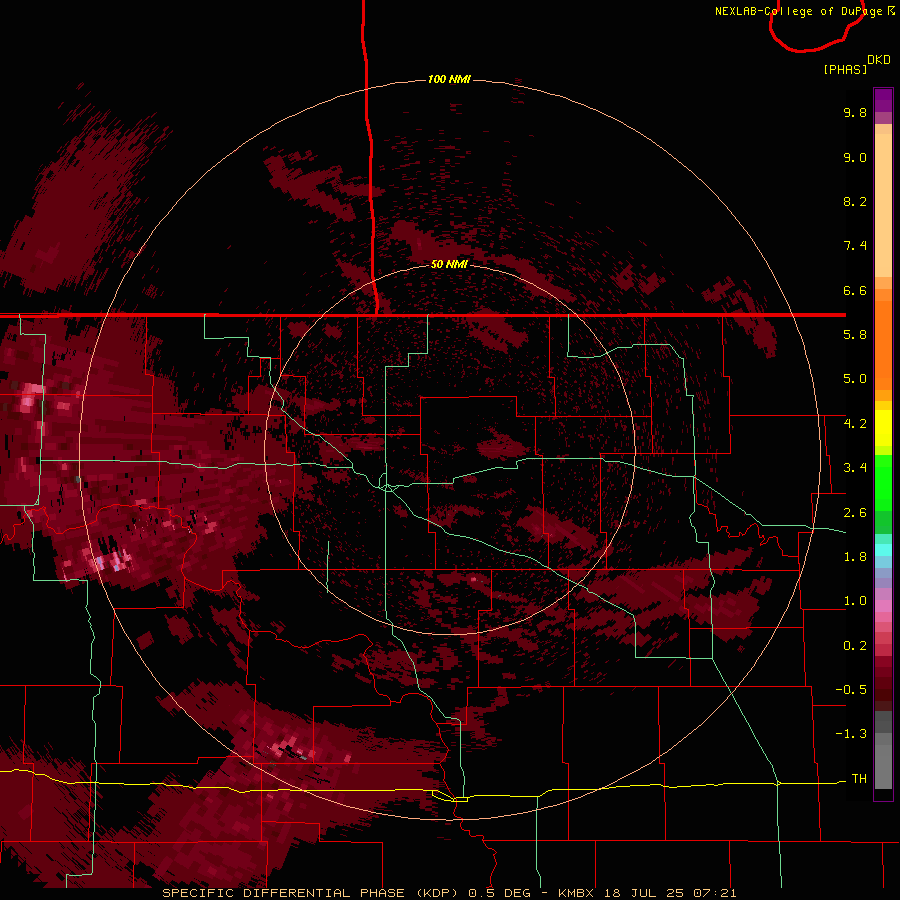Click the 100 NMI range ring label
Viewport: 900px width, 900px height.
tap(449, 79)
